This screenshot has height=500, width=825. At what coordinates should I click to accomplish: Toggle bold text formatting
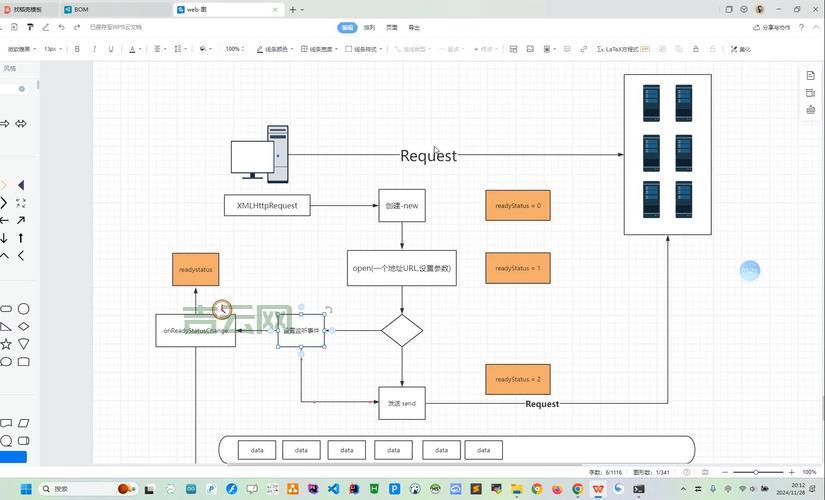pyautogui.click(x=77, y=48)
